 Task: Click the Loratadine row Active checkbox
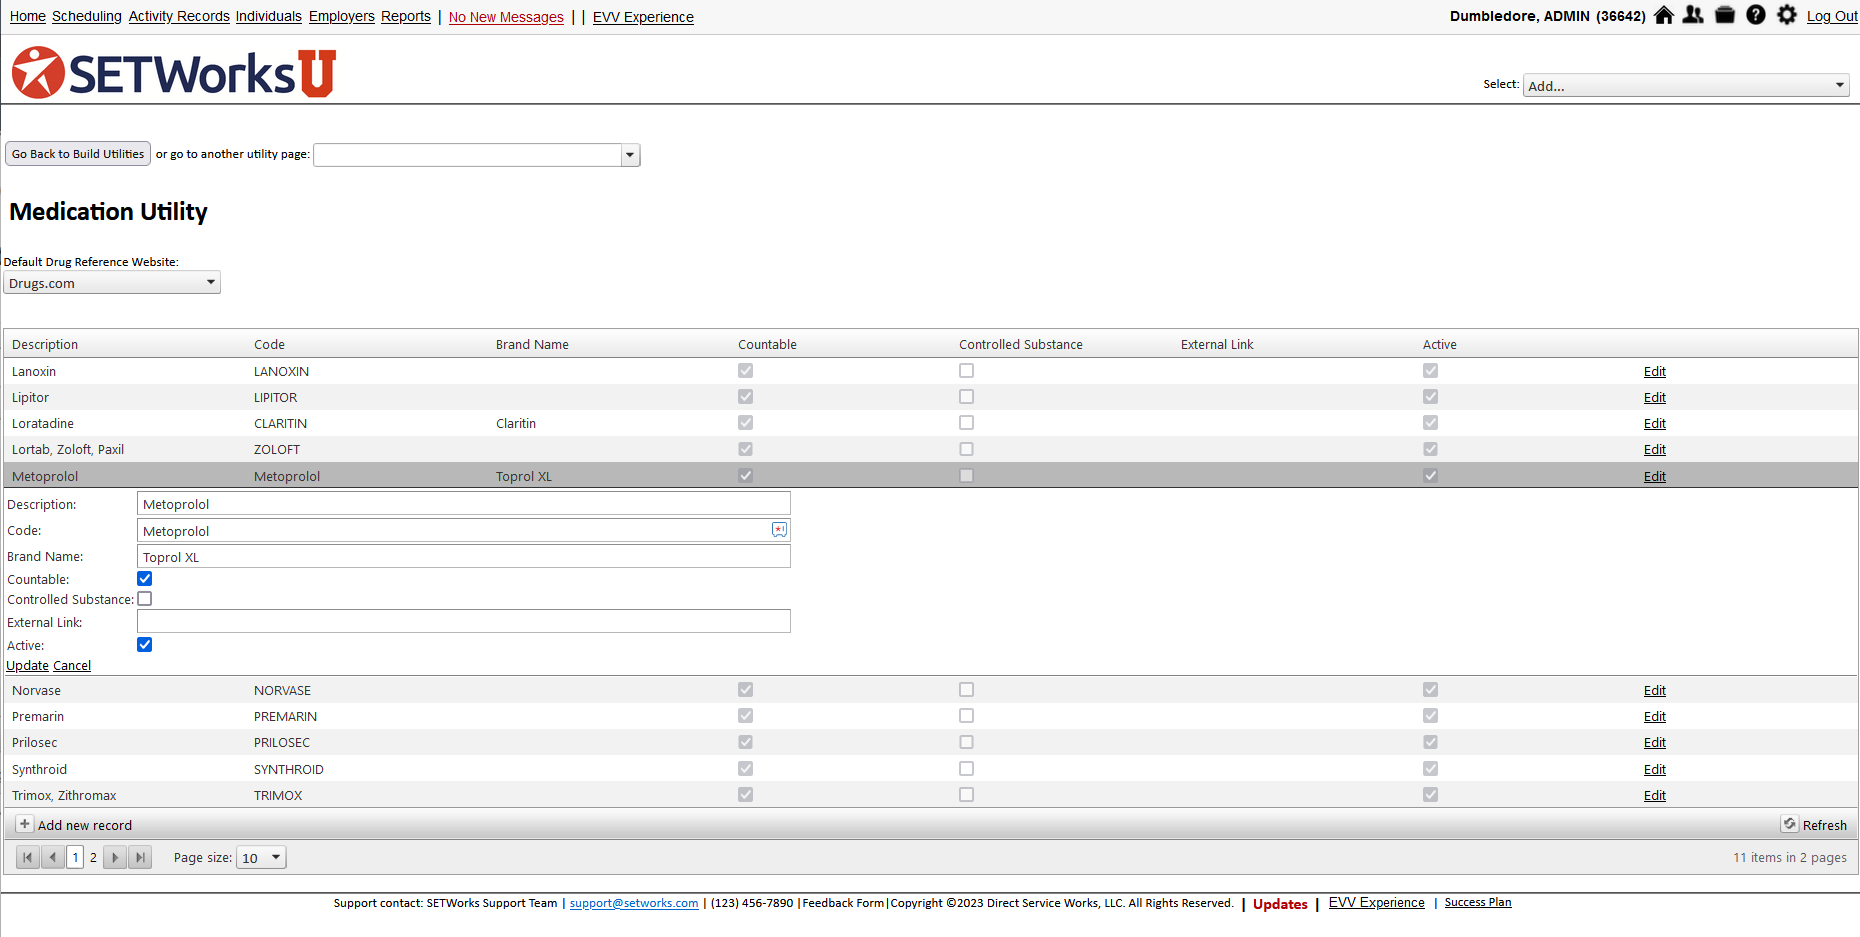[1431, 423]
